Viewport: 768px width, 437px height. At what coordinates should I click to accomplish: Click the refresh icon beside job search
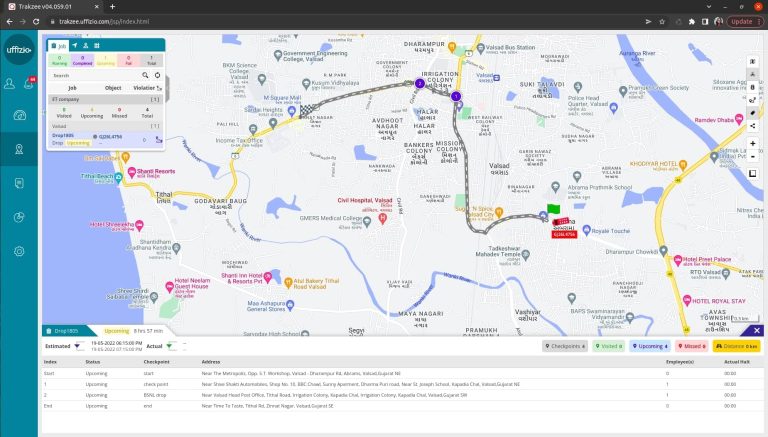(x=157, y=75)
